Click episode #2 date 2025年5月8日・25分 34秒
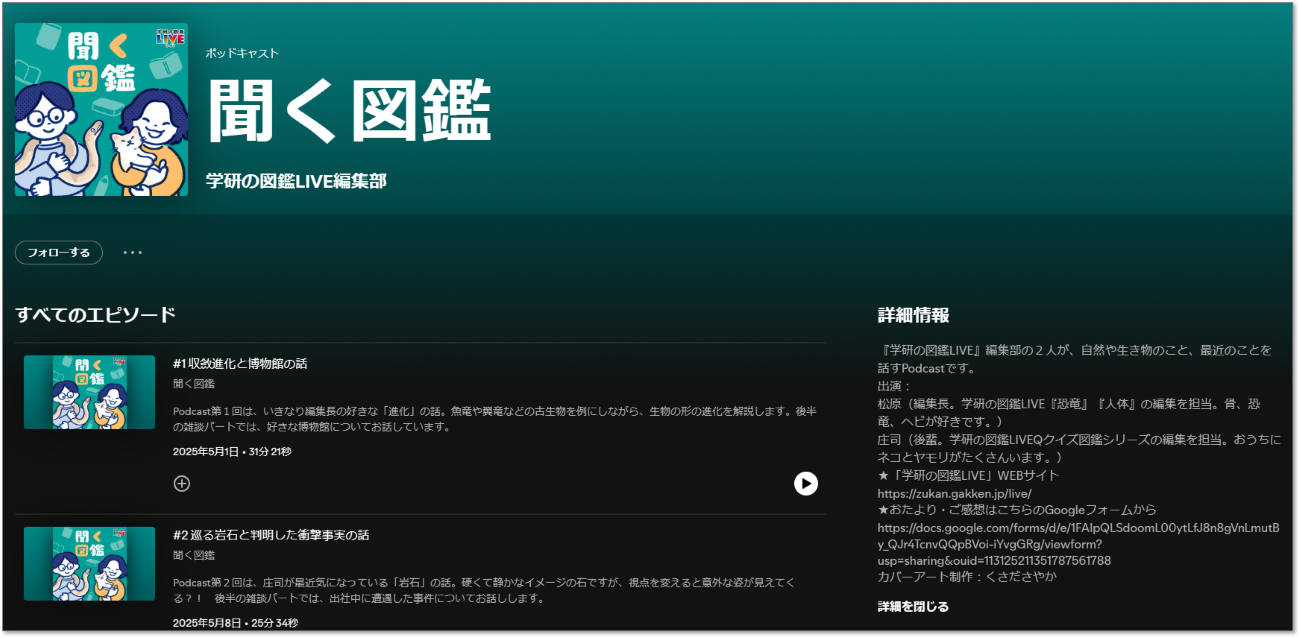 (235, 623)
